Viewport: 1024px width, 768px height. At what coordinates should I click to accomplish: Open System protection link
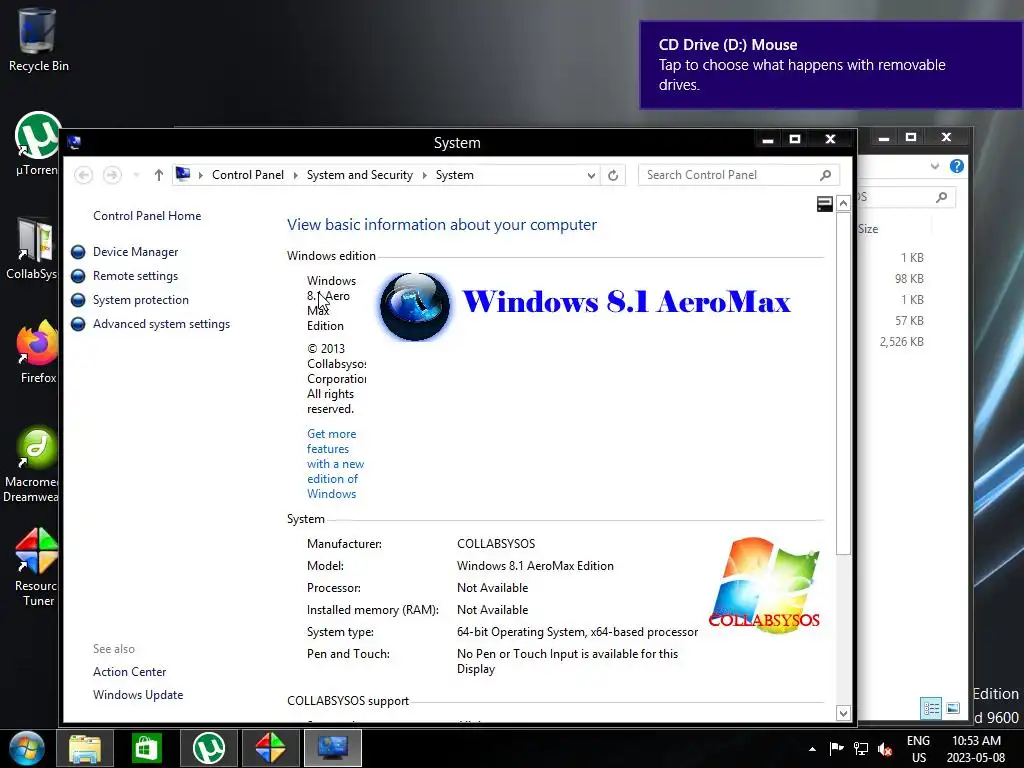pos(140,300)
